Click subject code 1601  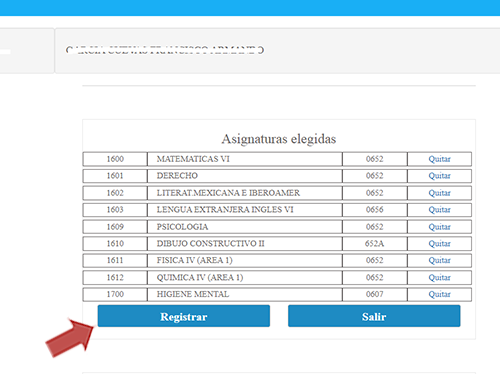[115, 176]
